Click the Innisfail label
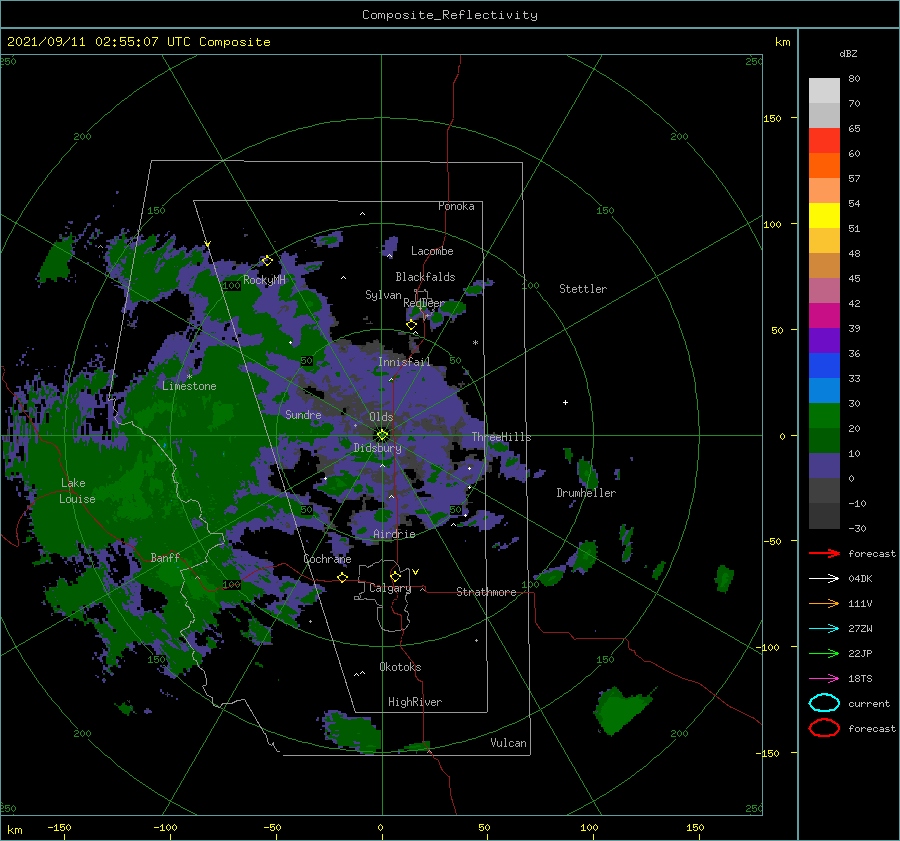This screenshot has height=841, width=900. tap(404, 362)
